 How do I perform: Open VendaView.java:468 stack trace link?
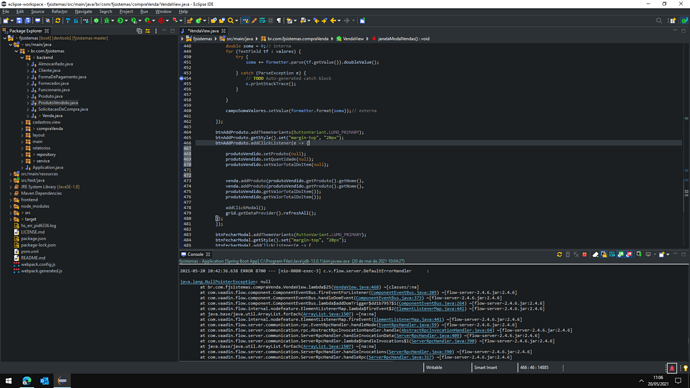(x=356, y=287)
